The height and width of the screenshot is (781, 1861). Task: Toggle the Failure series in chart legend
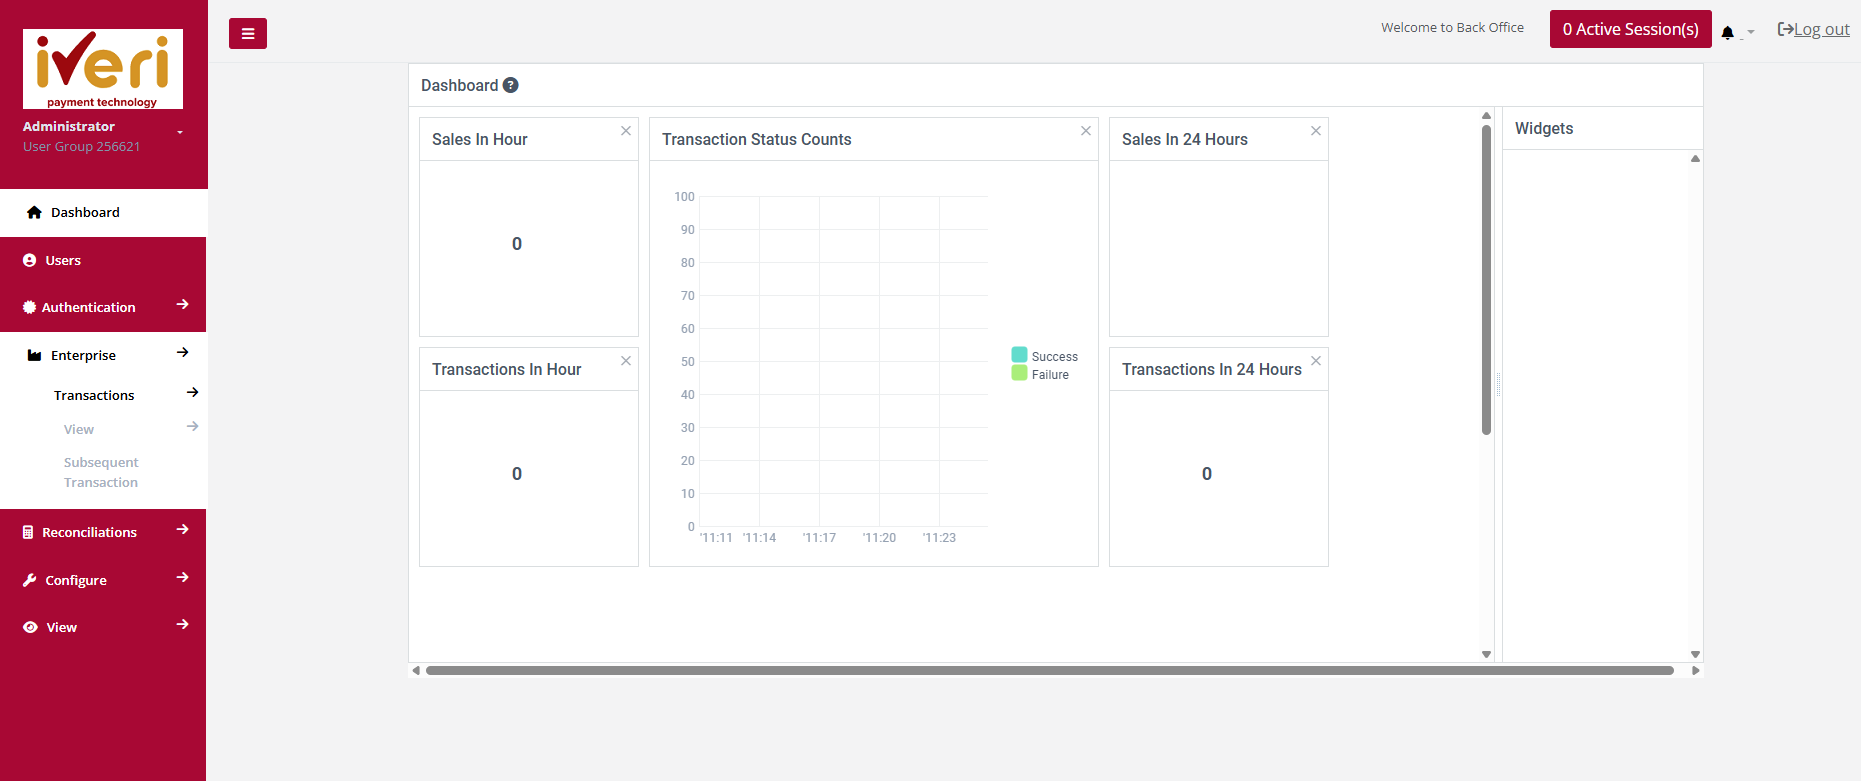coord(1040,374)
